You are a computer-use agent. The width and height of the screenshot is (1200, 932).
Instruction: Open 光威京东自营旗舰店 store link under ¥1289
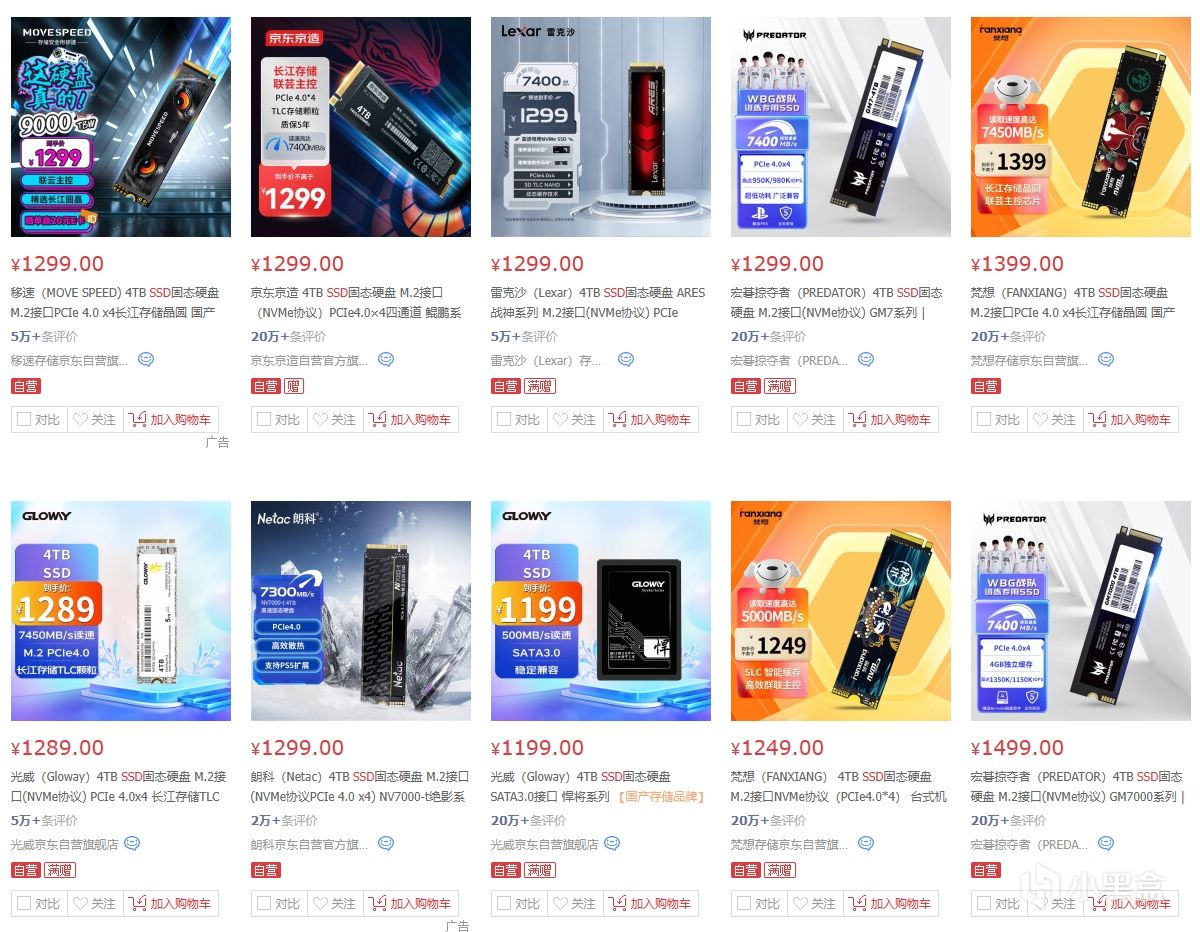click(65, 844)
